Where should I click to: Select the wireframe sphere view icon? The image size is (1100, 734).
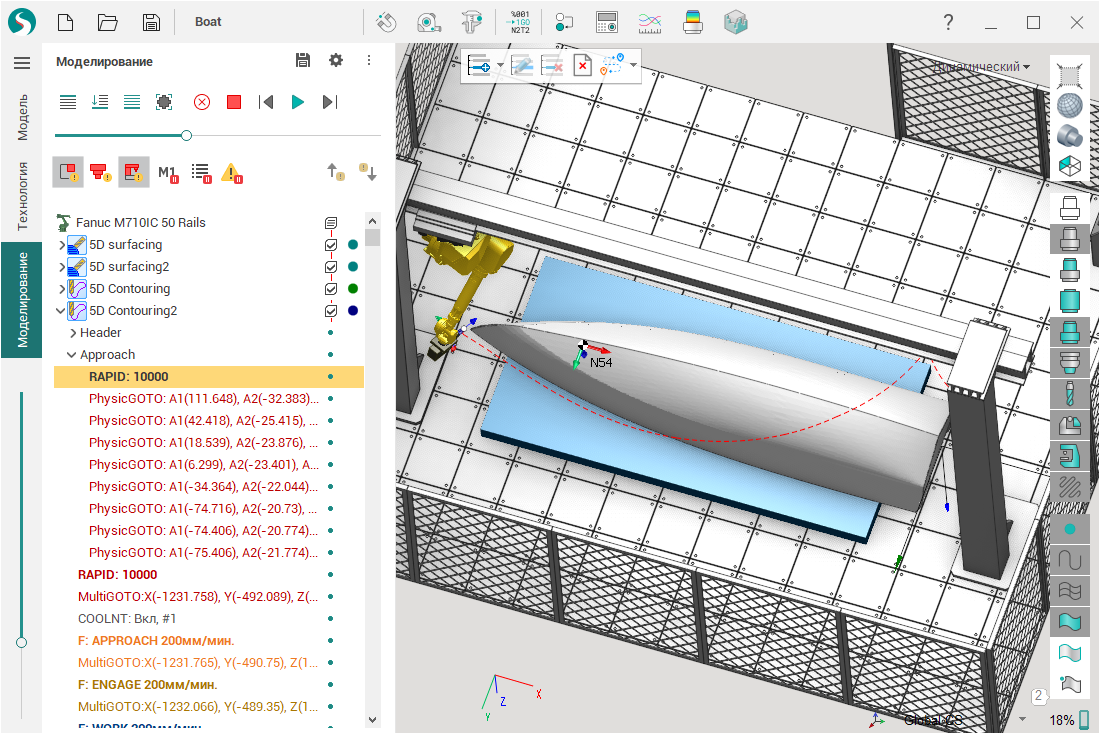tap(1070, 105)
